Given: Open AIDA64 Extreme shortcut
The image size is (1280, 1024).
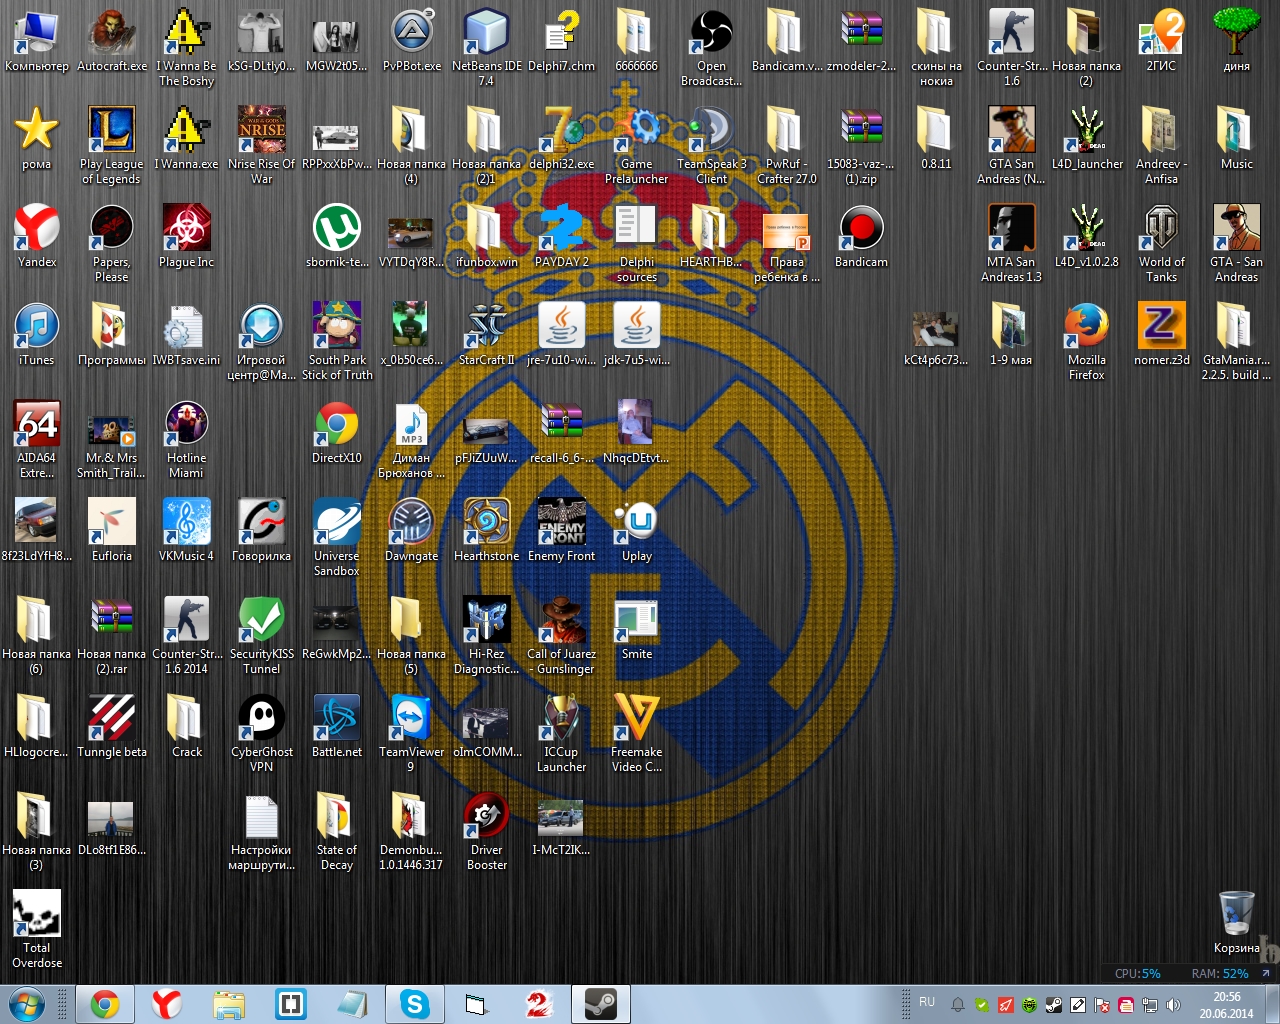Looking at the screenshot, I should point(37,440).
